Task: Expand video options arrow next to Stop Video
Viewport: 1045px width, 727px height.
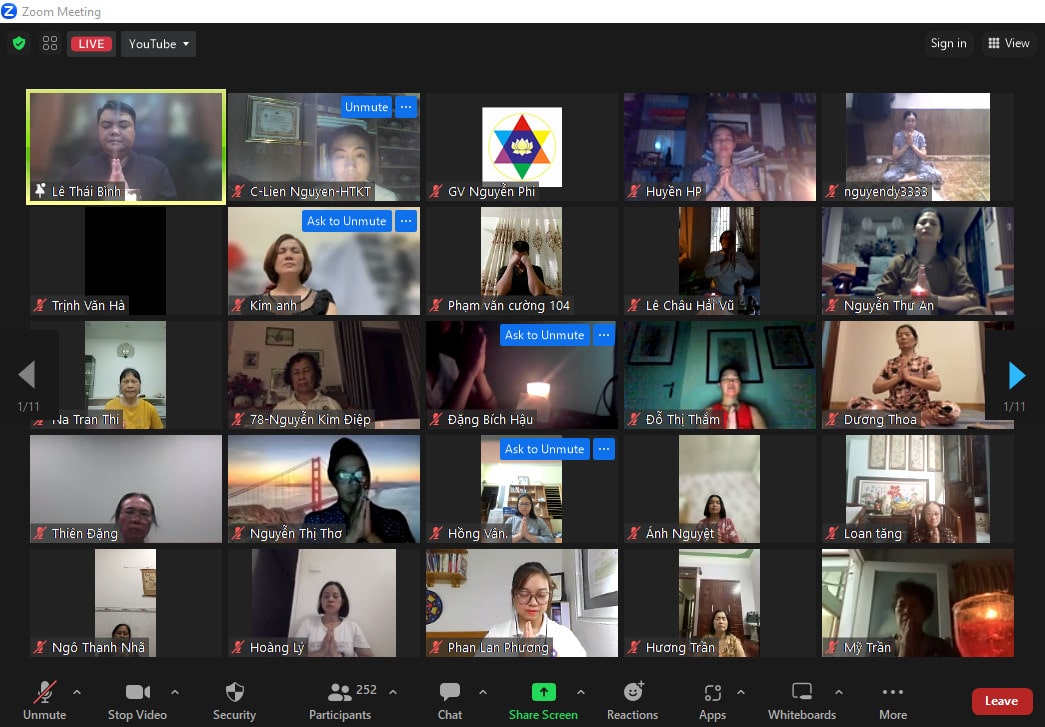Action: (x=175, y=692)
